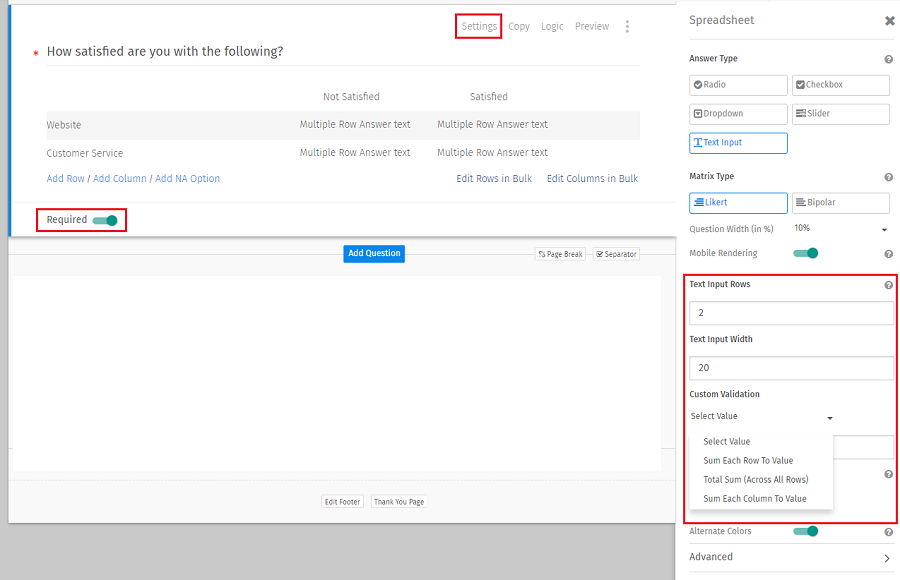900x580 pixels.
Task: Open the Custom Validation dropdown
Action: click(760, 416)
